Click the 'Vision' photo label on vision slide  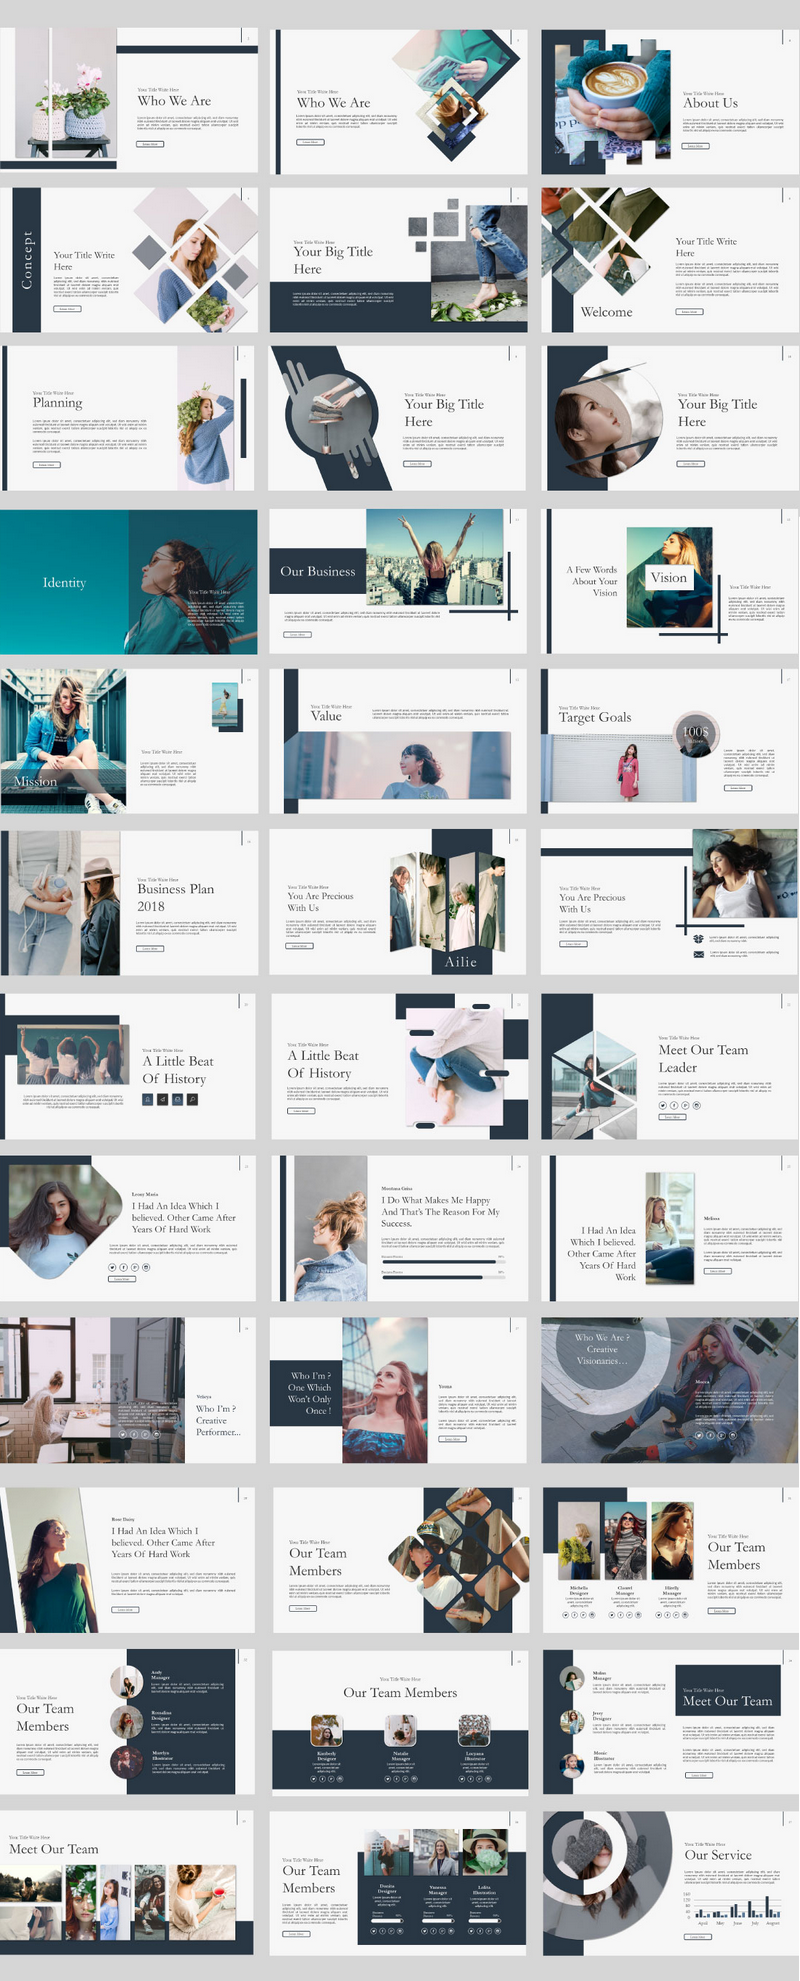(x=669, y=577)
